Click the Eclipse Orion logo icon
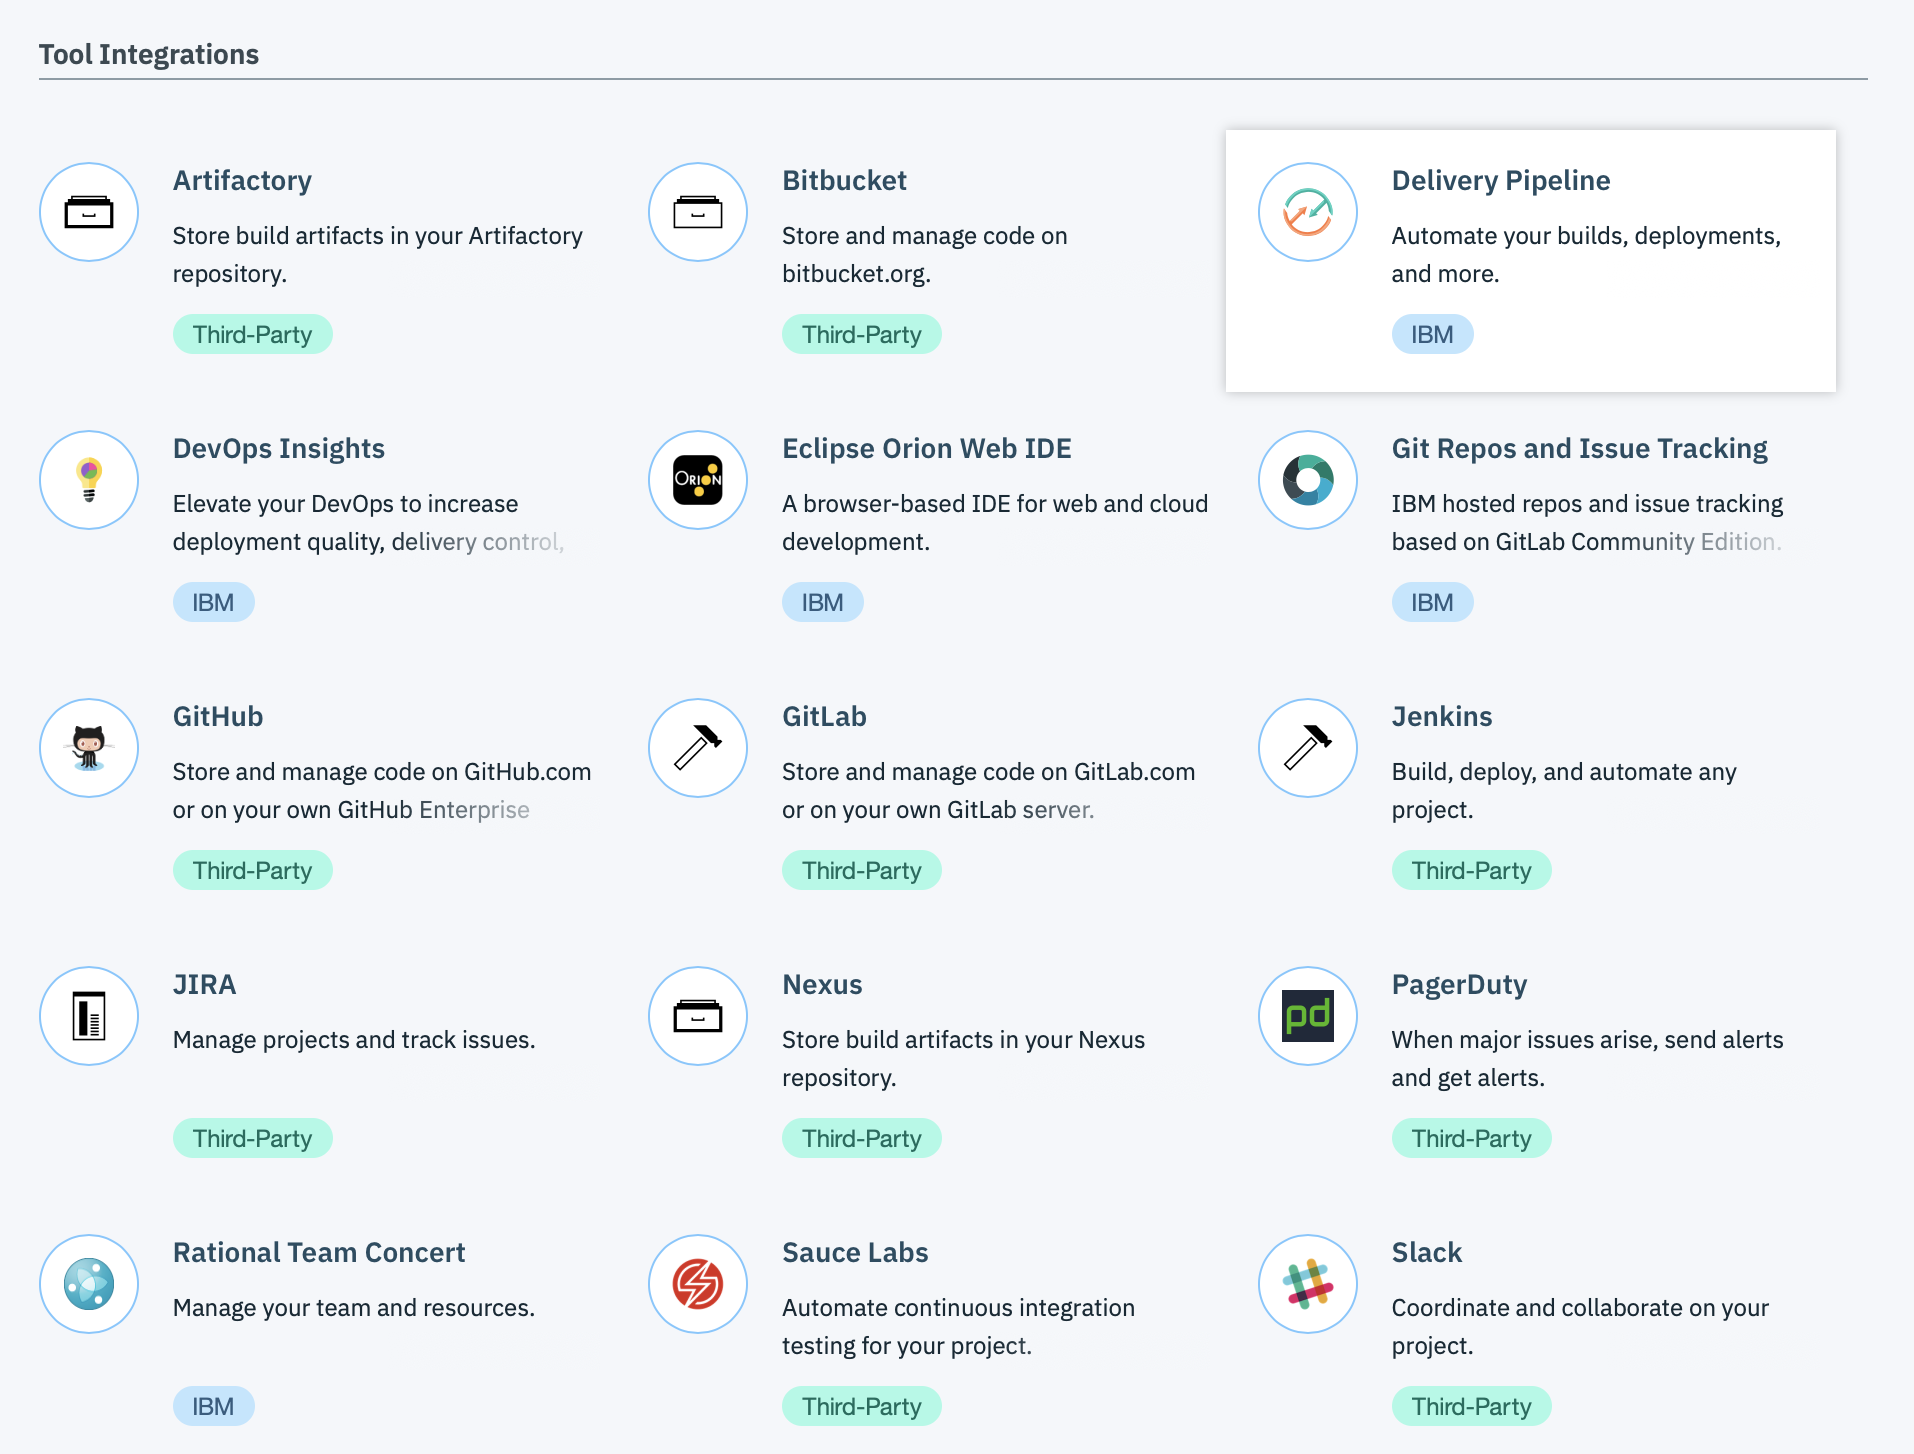Viewport: 1914px width, 1454px height. coord(698,480)
